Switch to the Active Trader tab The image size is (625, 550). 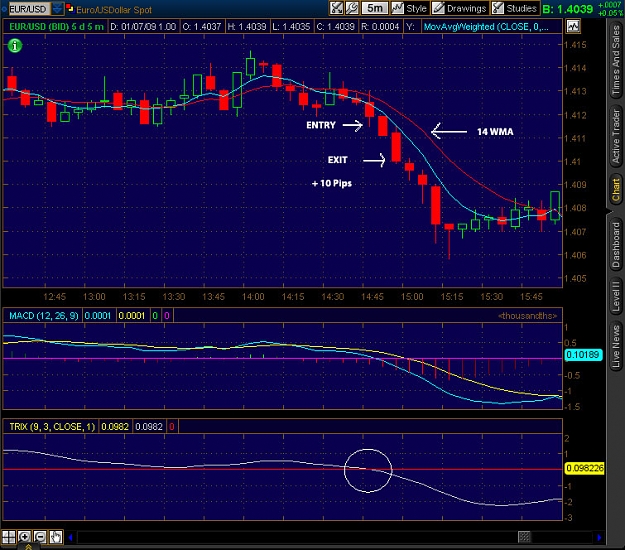point(616,136)
